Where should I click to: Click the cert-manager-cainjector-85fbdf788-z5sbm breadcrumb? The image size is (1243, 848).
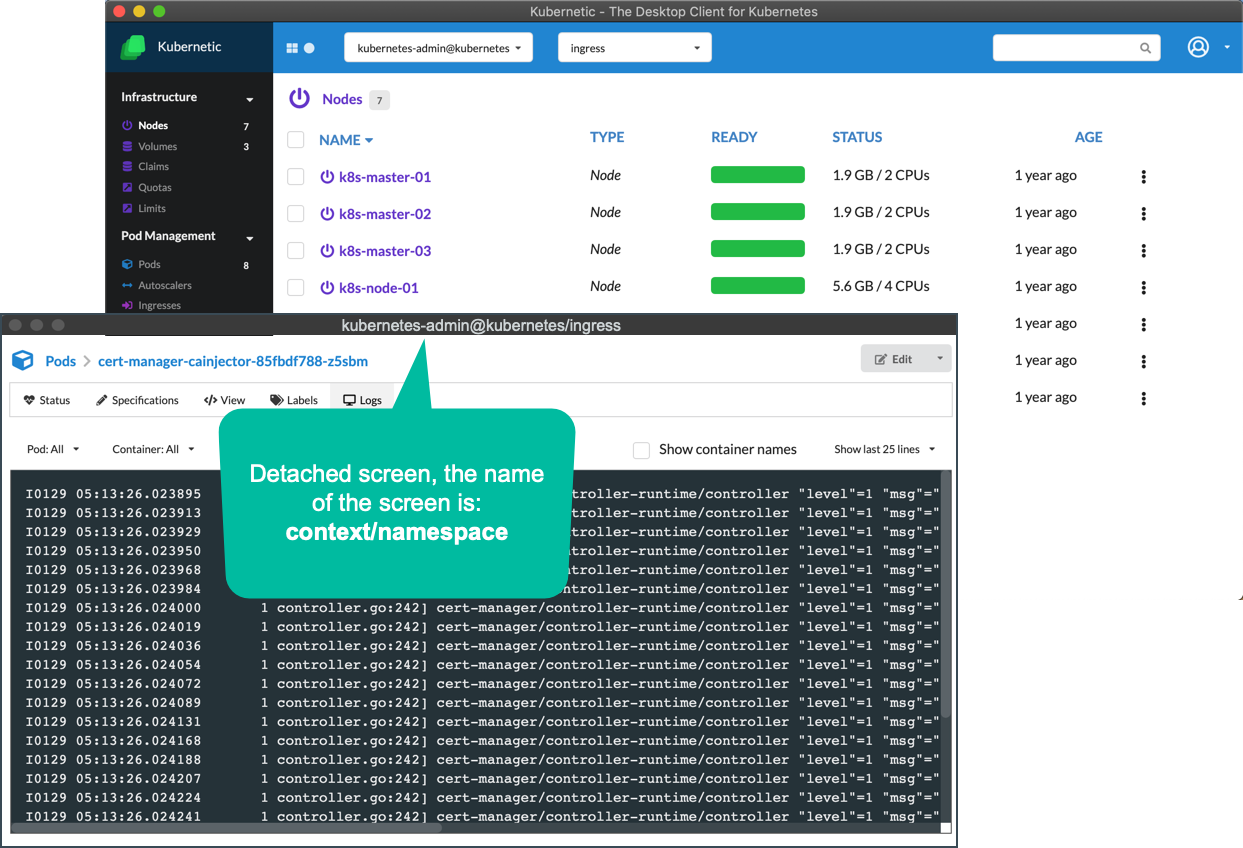pos(233,361)
